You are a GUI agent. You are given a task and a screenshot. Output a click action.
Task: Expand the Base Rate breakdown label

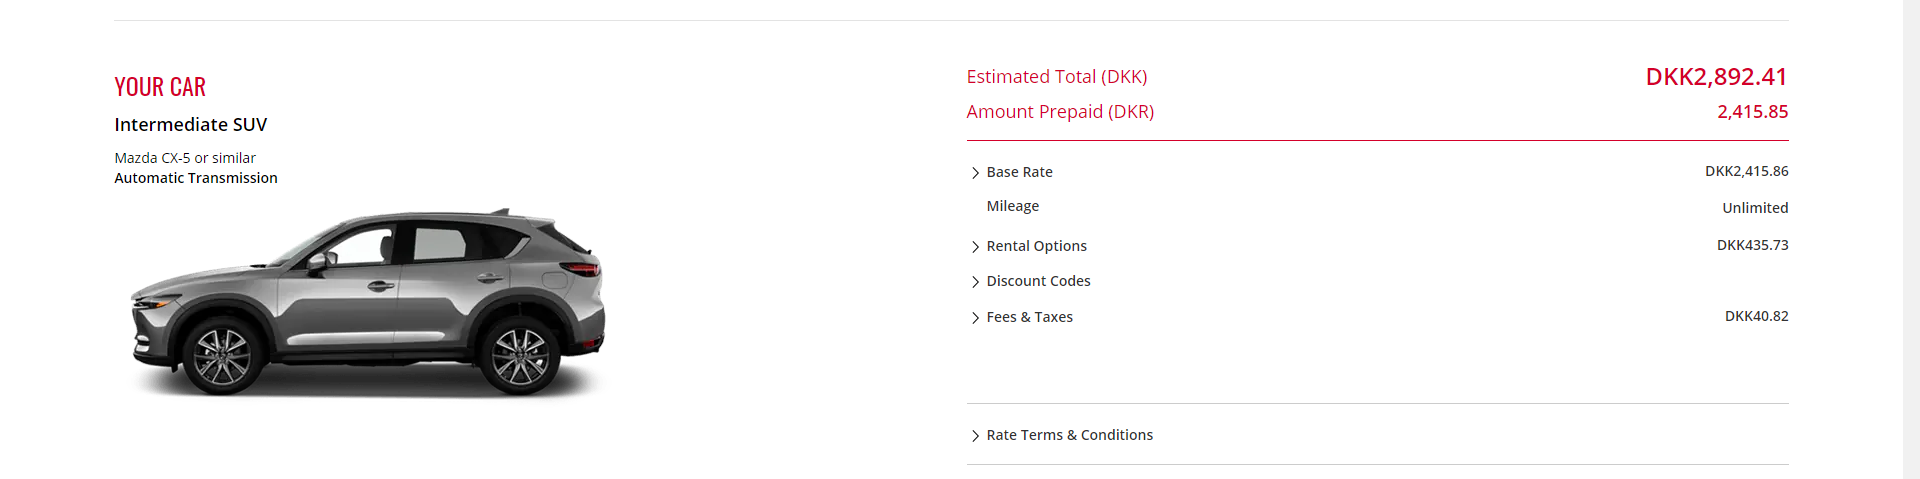coord(1019,172)
